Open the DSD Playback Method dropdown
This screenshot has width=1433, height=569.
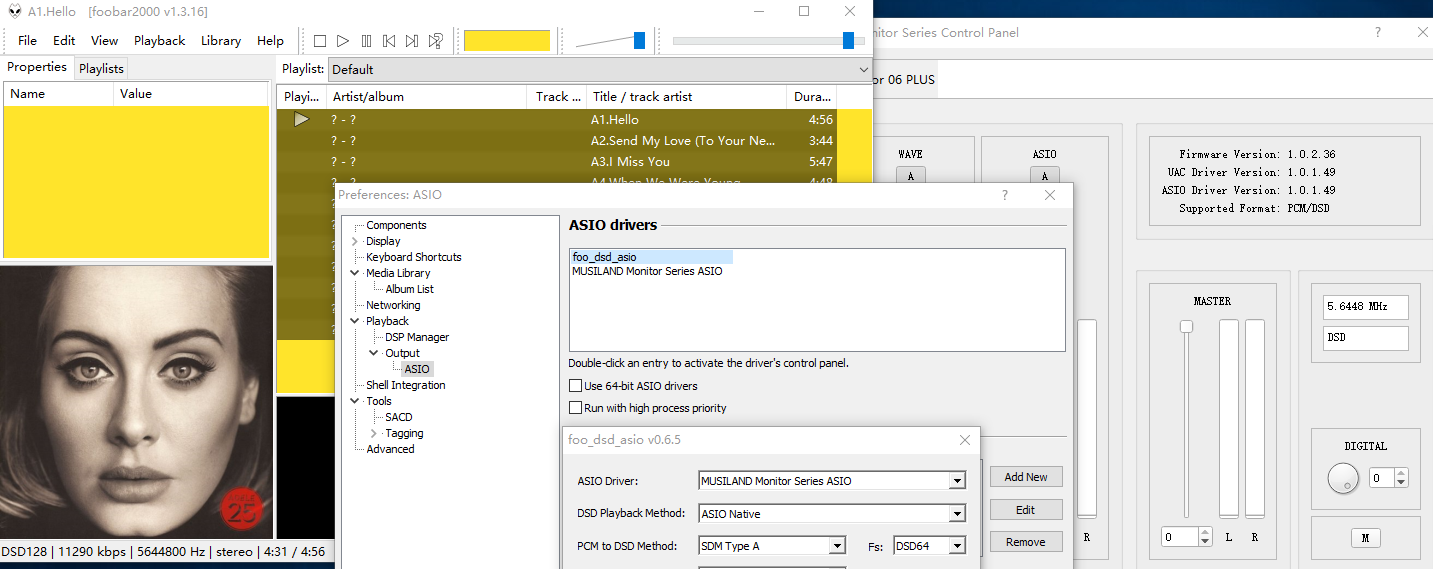click(957, 514)
